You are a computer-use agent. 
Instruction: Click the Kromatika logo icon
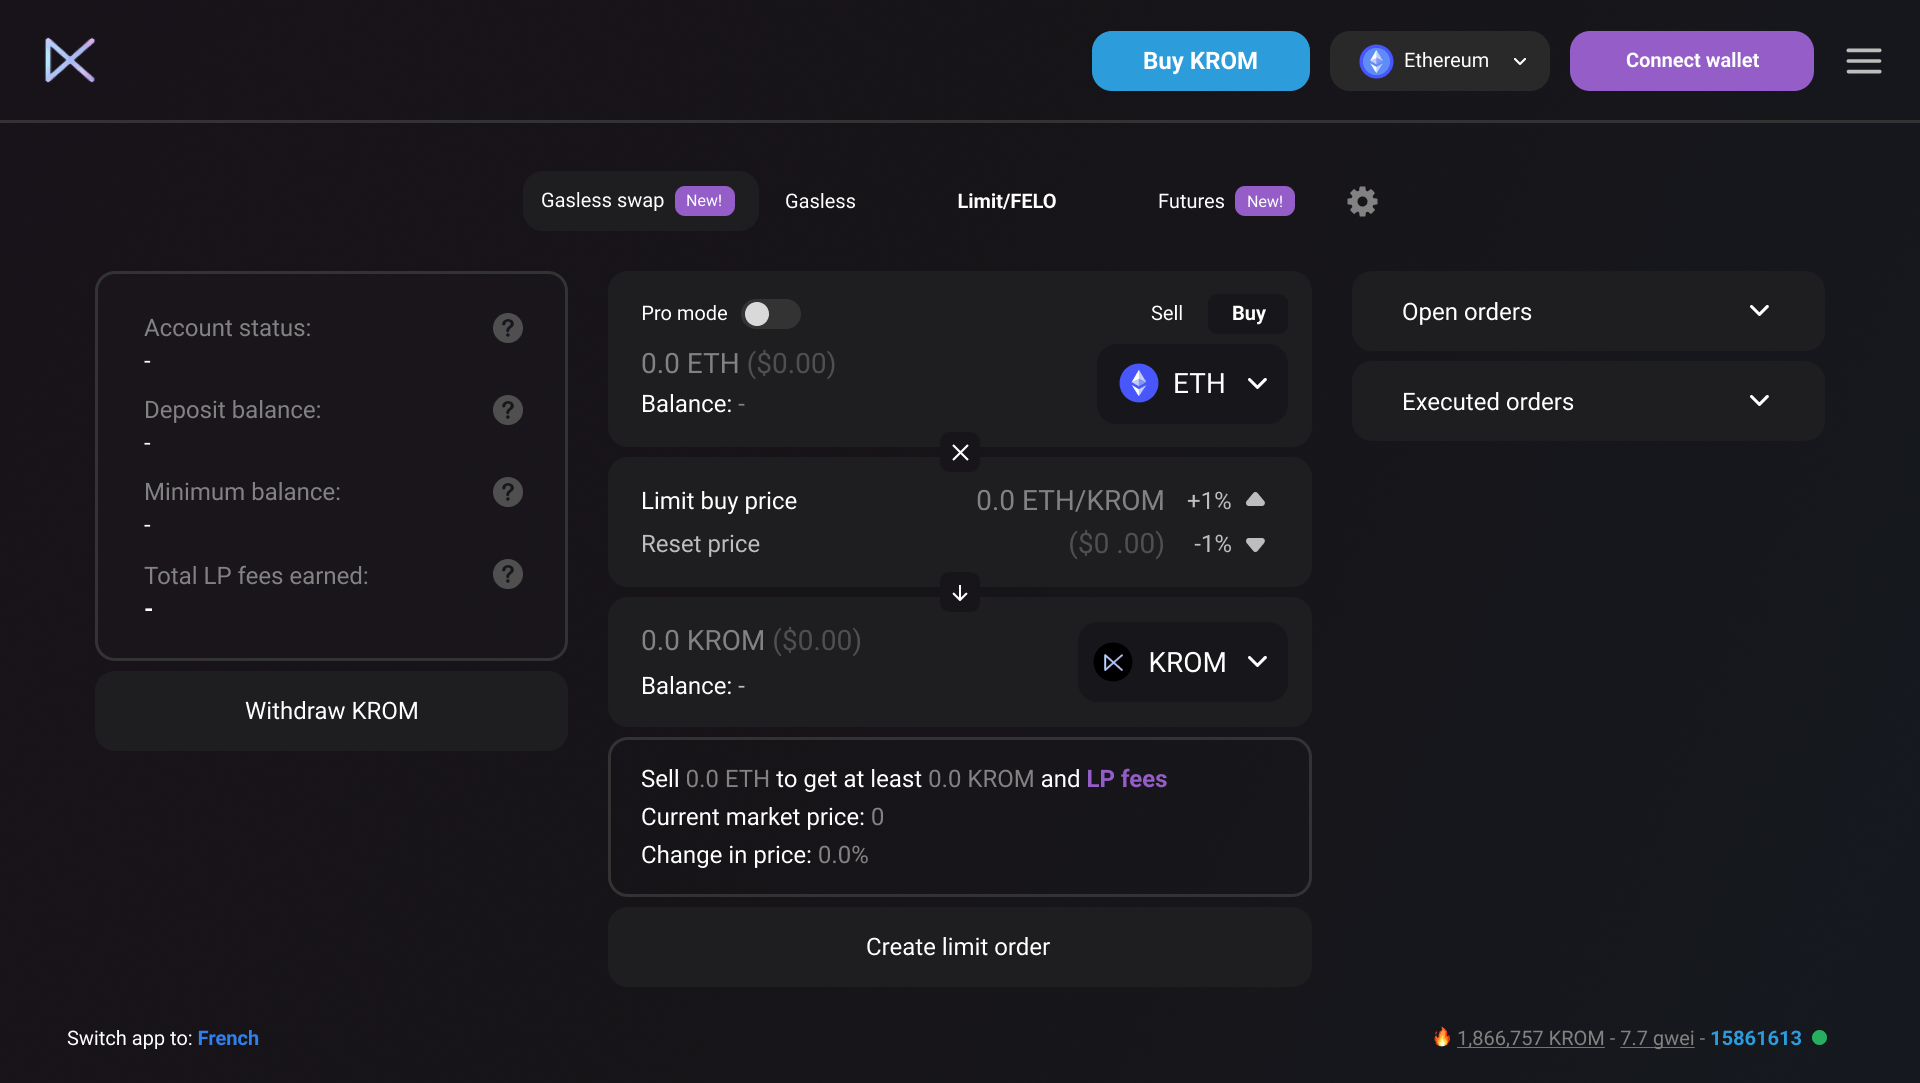pos(70,60)
